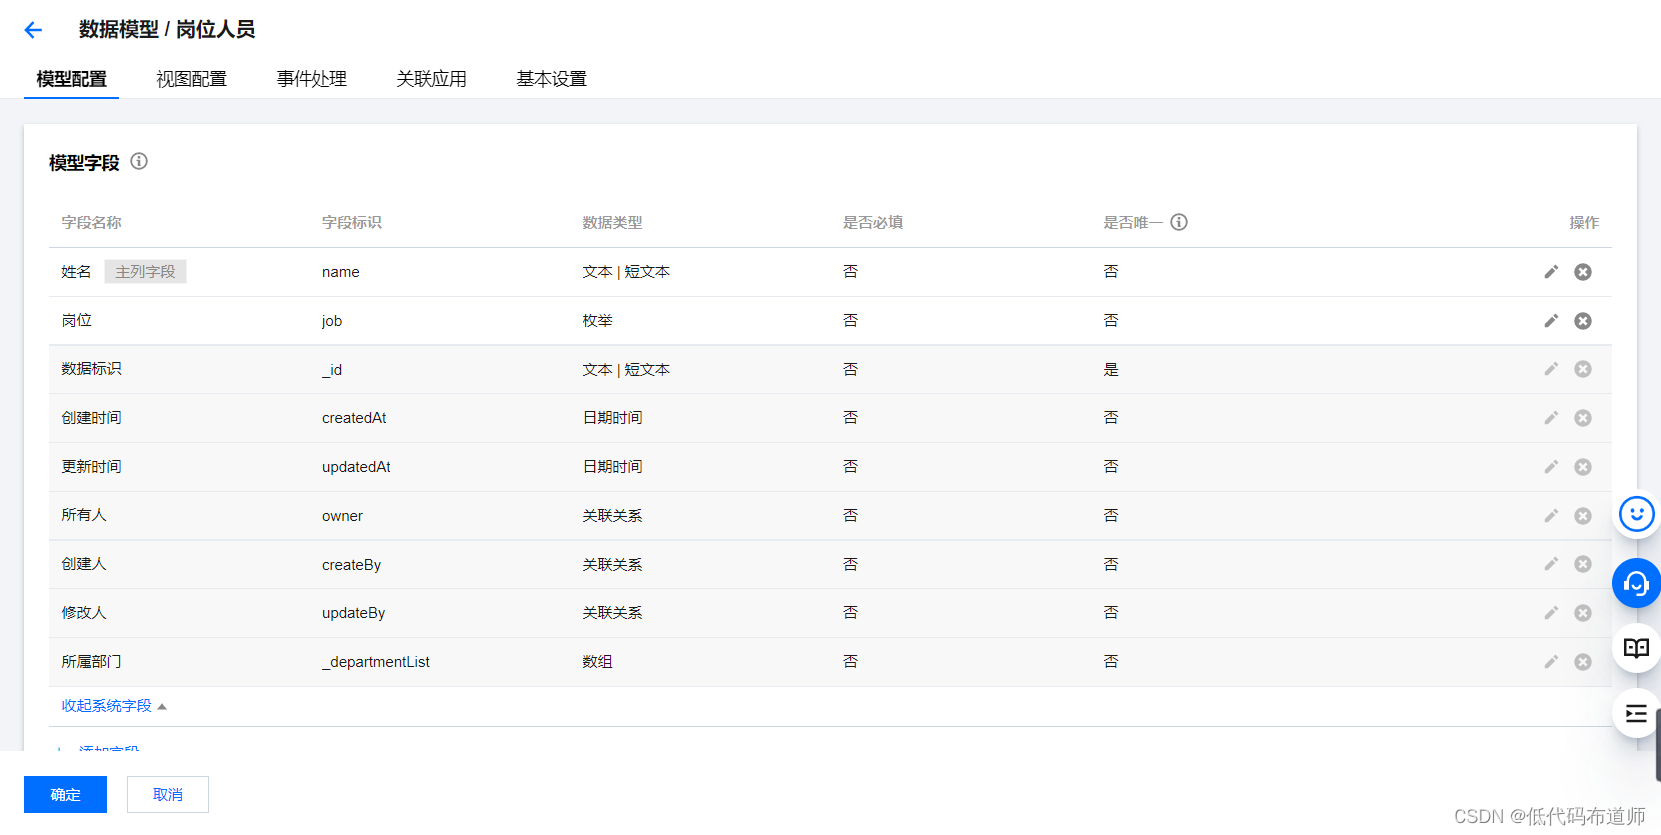The image size is (1661, 835).
Task: Click edit pencil in 所属部门 row
Action: (1551, 662)
